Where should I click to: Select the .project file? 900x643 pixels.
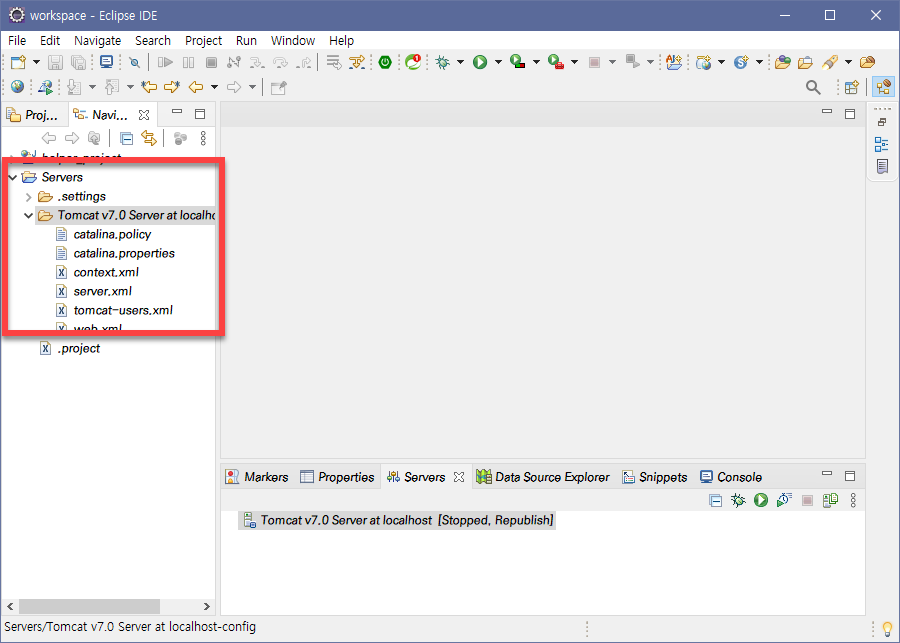click(79, 348)
